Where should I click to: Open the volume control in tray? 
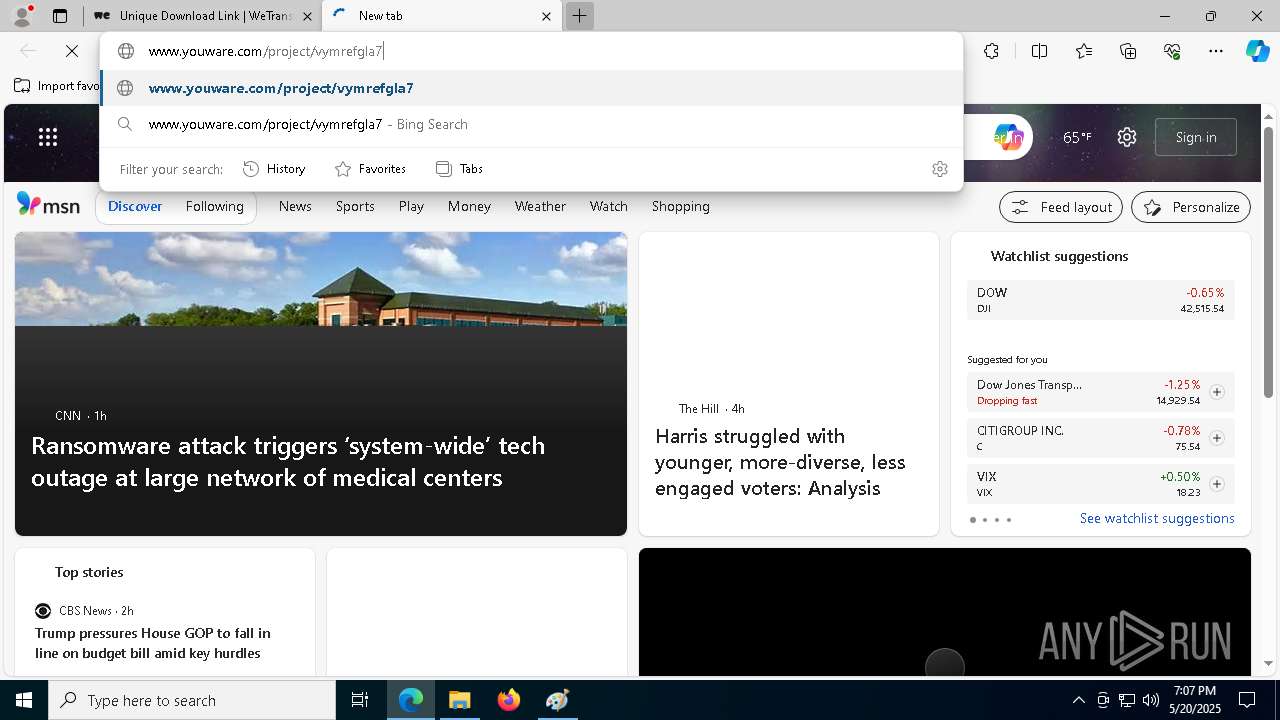1150,700
